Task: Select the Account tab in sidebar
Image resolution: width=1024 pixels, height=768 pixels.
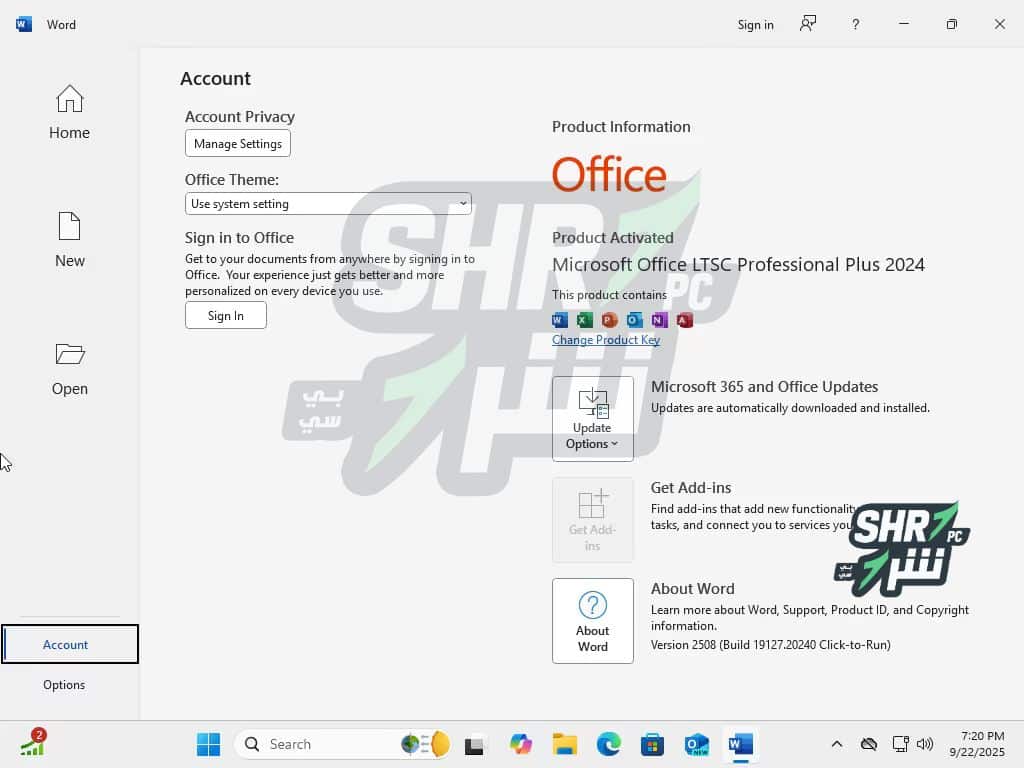Action: click(66, 645)
